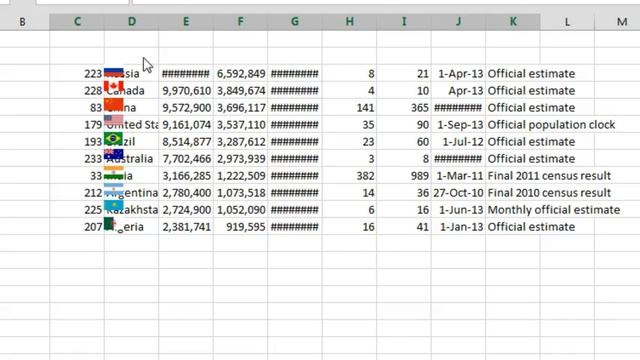This screenshot has height=360, width=640.
Task: Click the date cell 1-Mar-11
Action: pos(458,176)
